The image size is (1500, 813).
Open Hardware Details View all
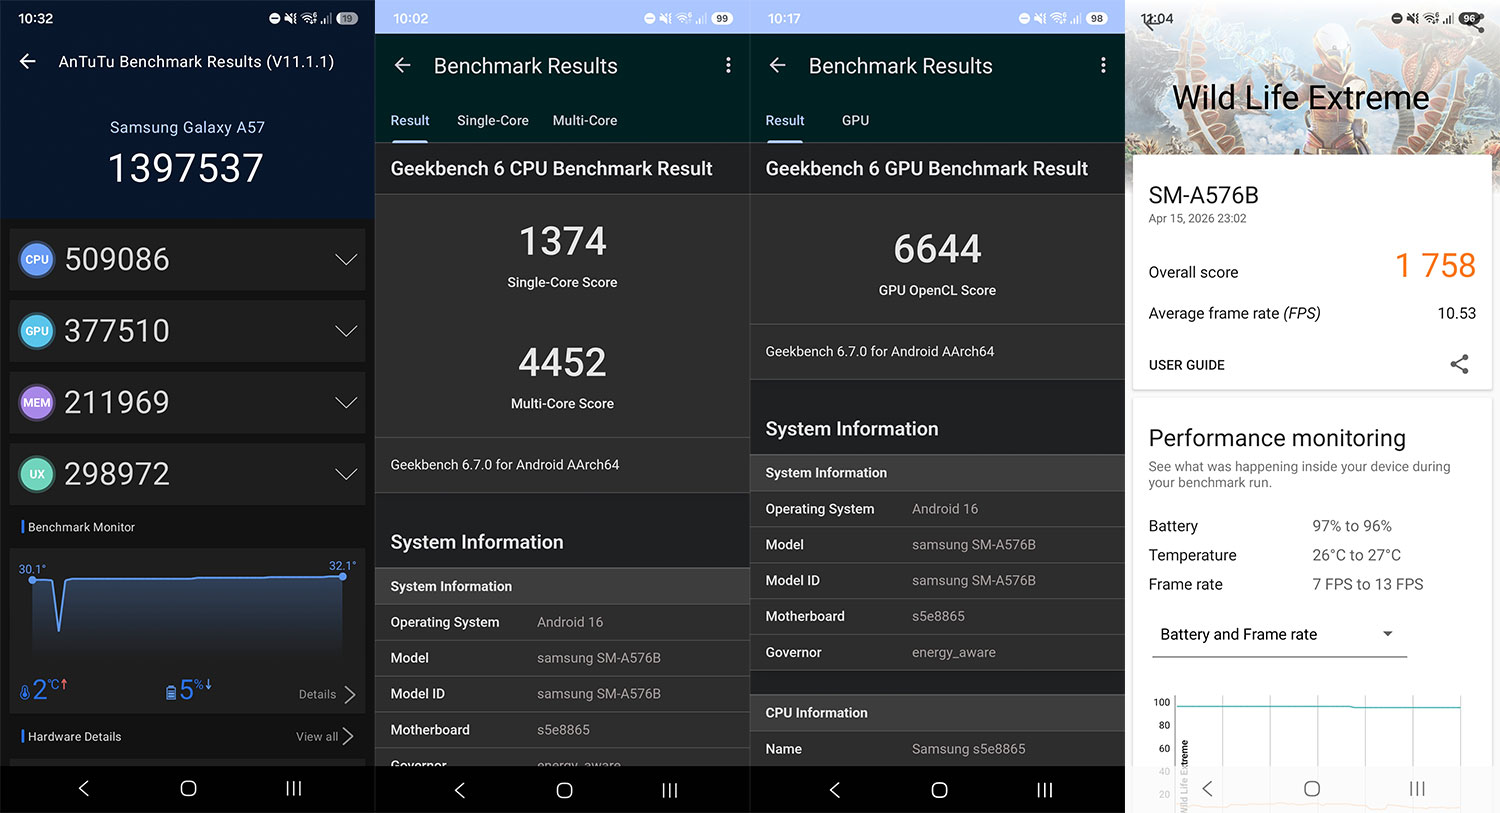[x=325, y=737]
